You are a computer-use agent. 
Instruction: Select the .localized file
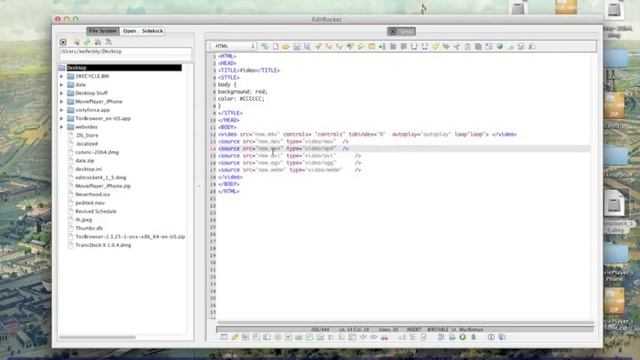point(87,144)
